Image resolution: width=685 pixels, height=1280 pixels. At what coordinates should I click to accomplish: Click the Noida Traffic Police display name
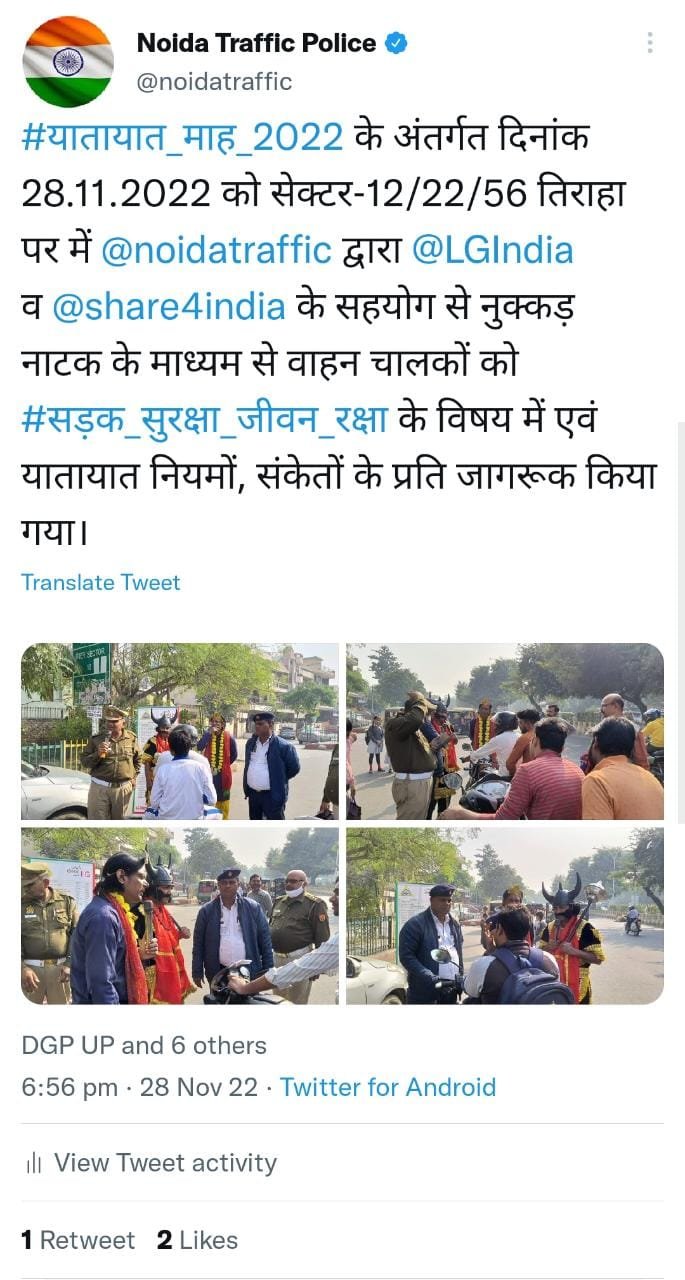(256, 43)
